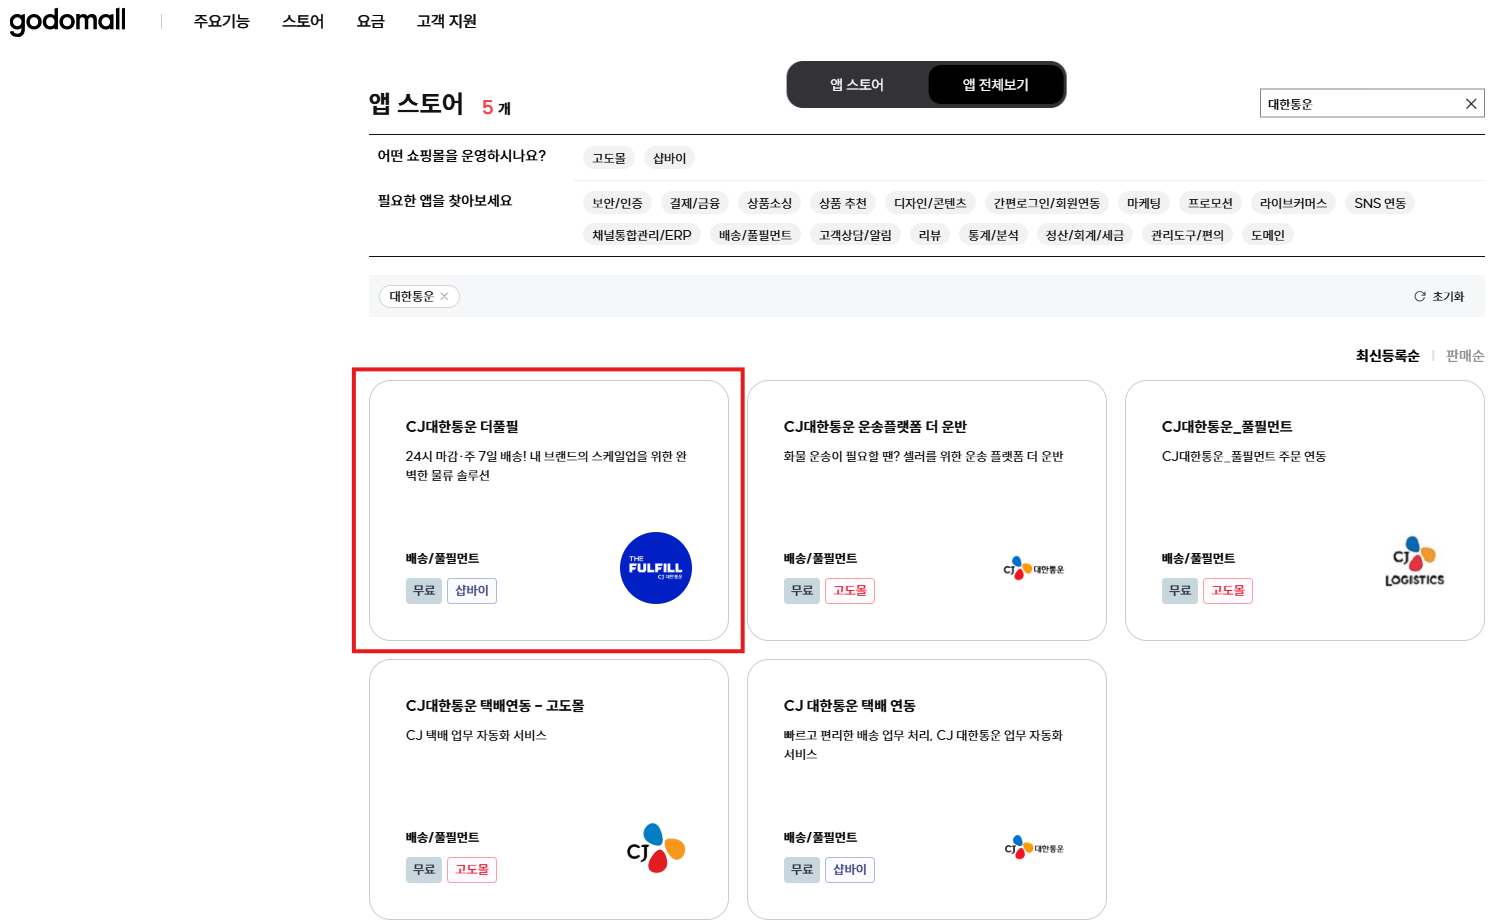This screenshot has height=922, width=1502.
Task: Select the 상품소싱 category filter
Action: pos(770,203)
